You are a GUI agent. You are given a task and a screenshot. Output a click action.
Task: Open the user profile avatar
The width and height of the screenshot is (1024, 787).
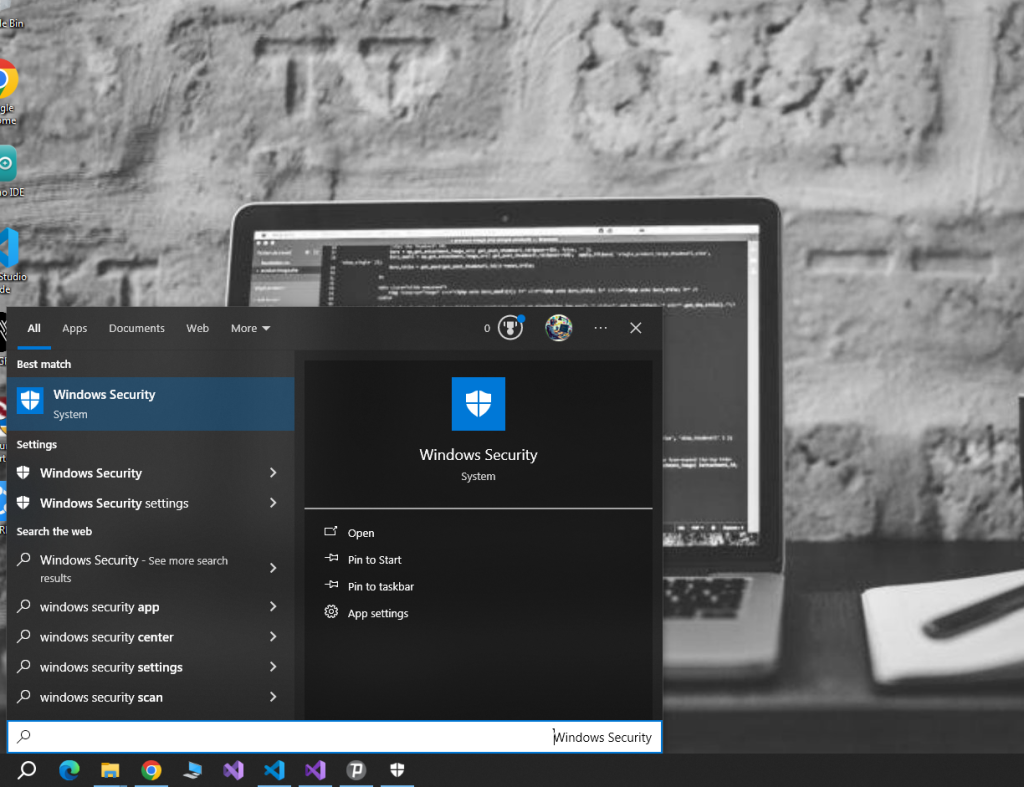coord(559,328)
